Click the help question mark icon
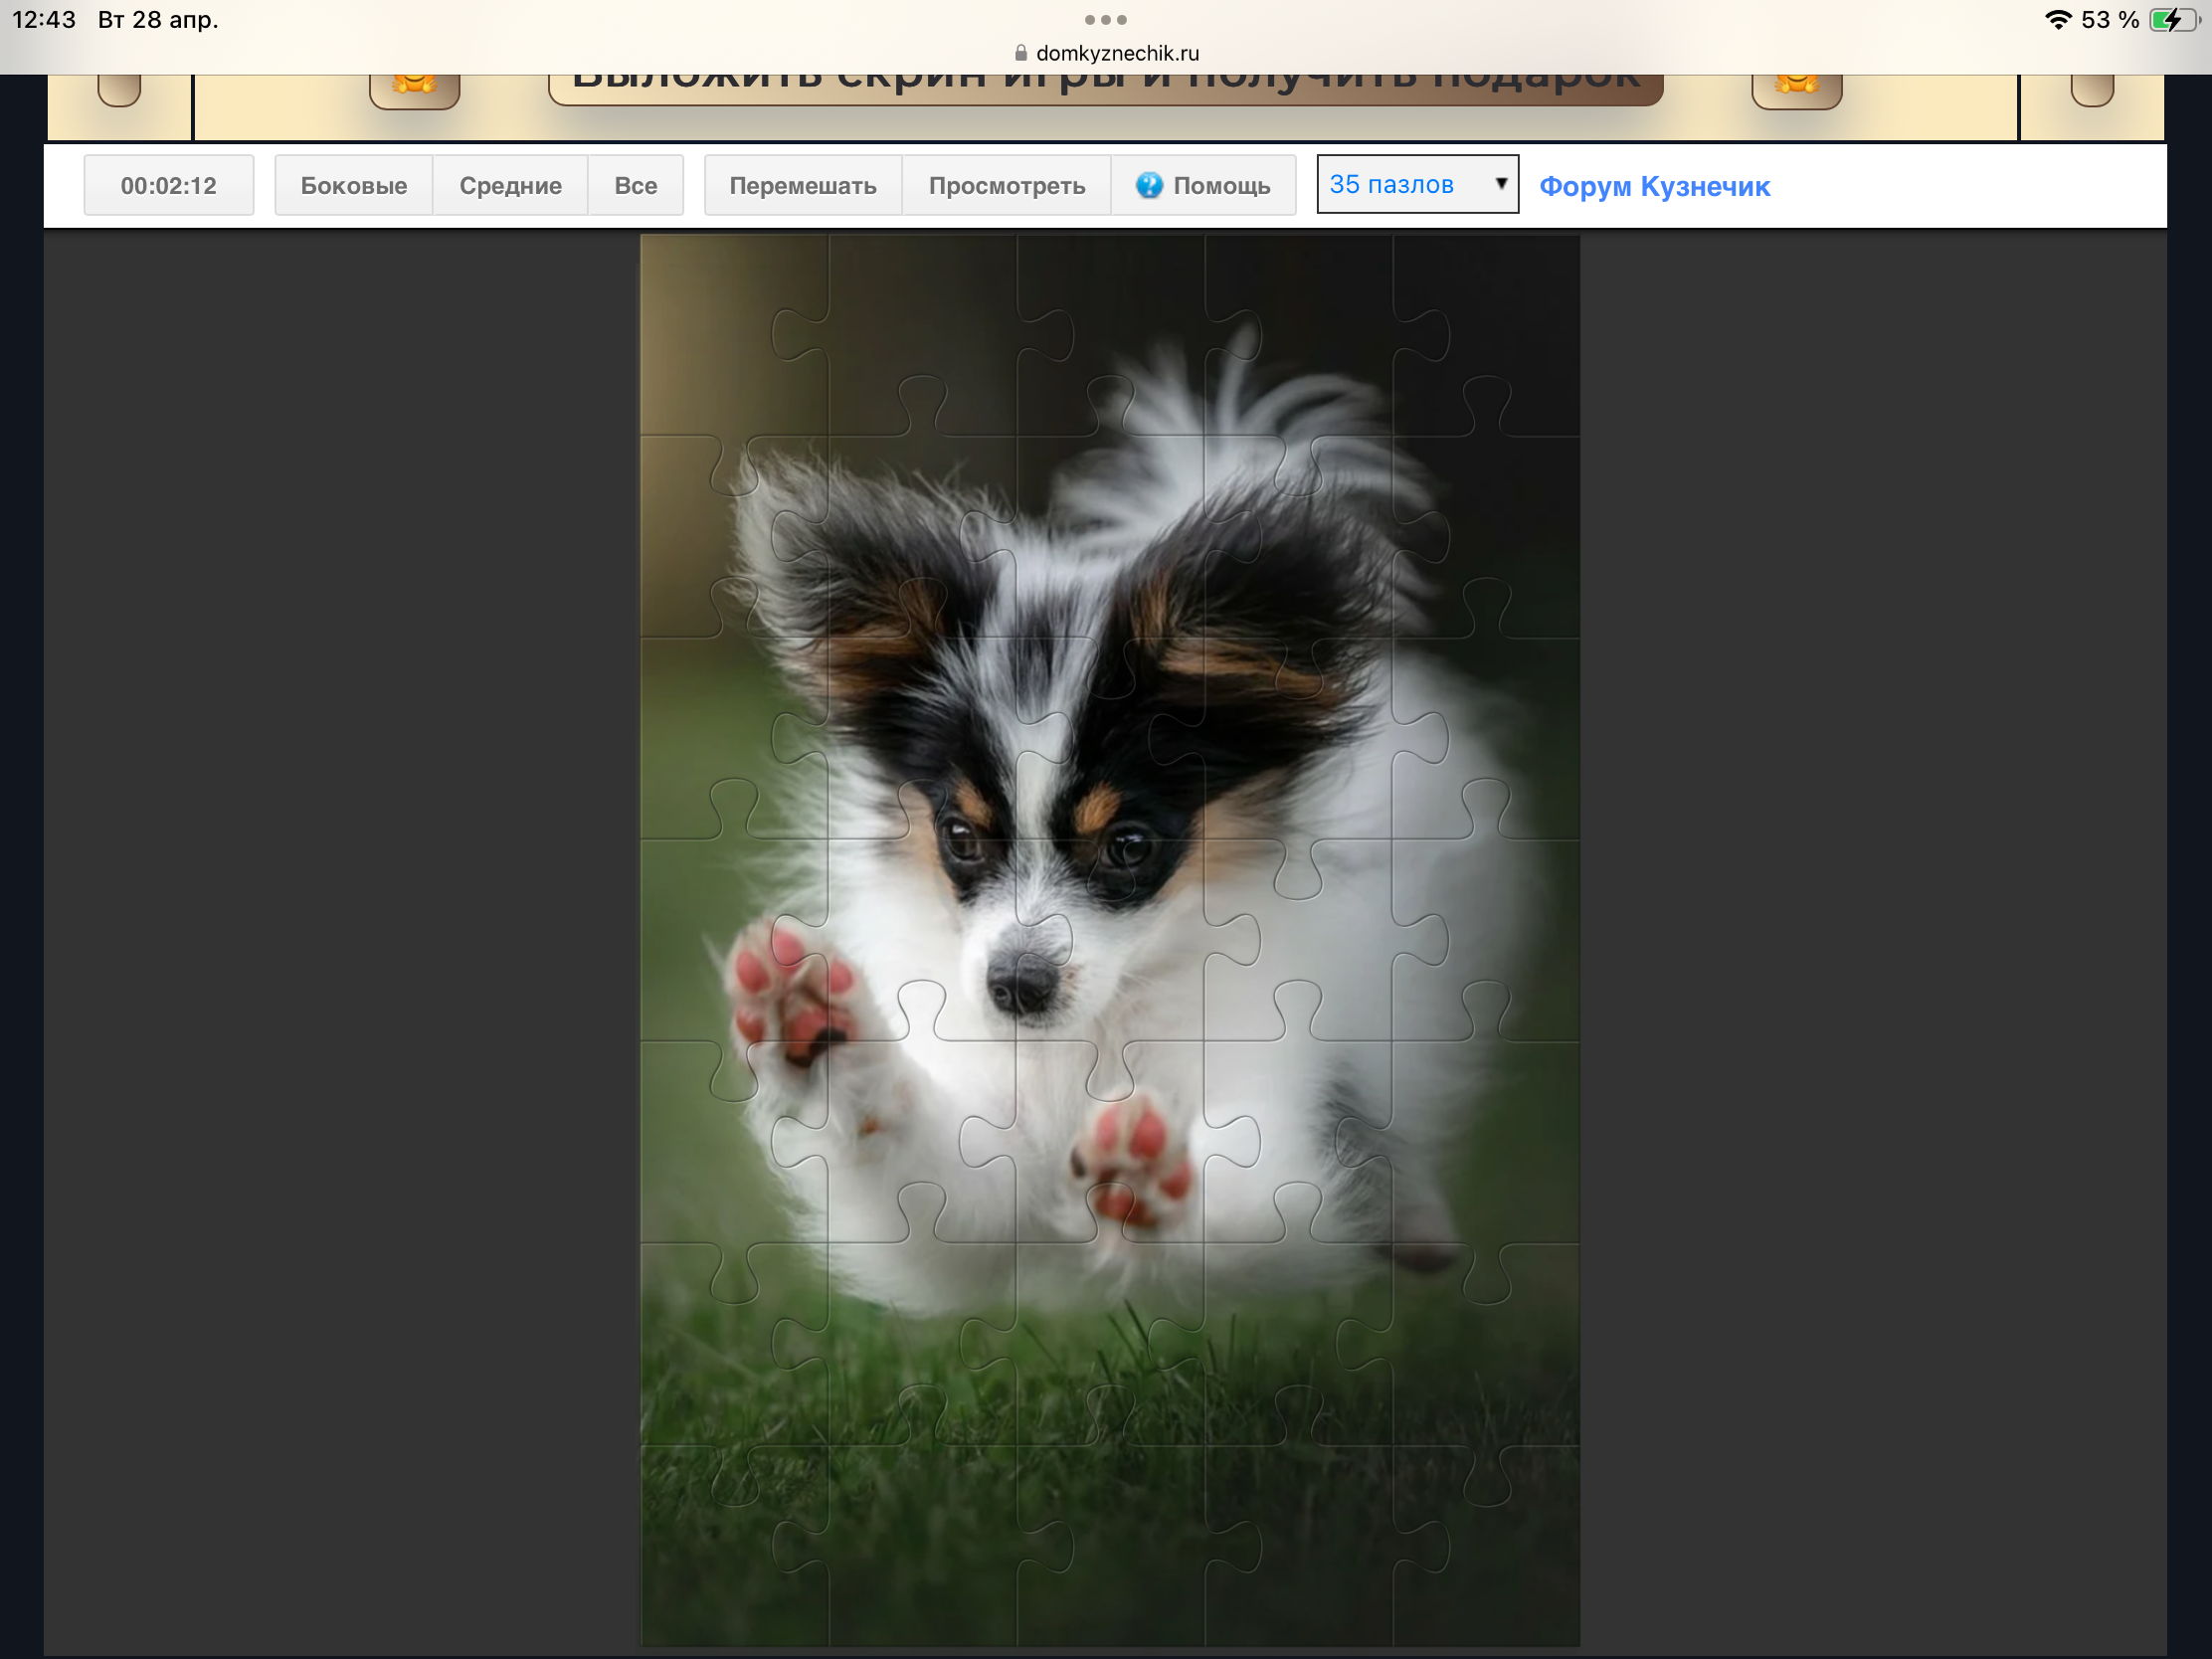 [x=1149, y=185]
